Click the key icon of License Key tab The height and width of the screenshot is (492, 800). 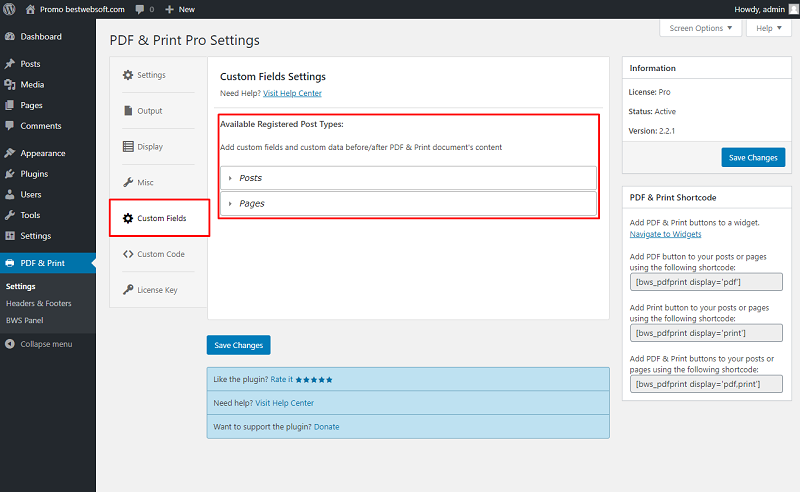(128, 289)
